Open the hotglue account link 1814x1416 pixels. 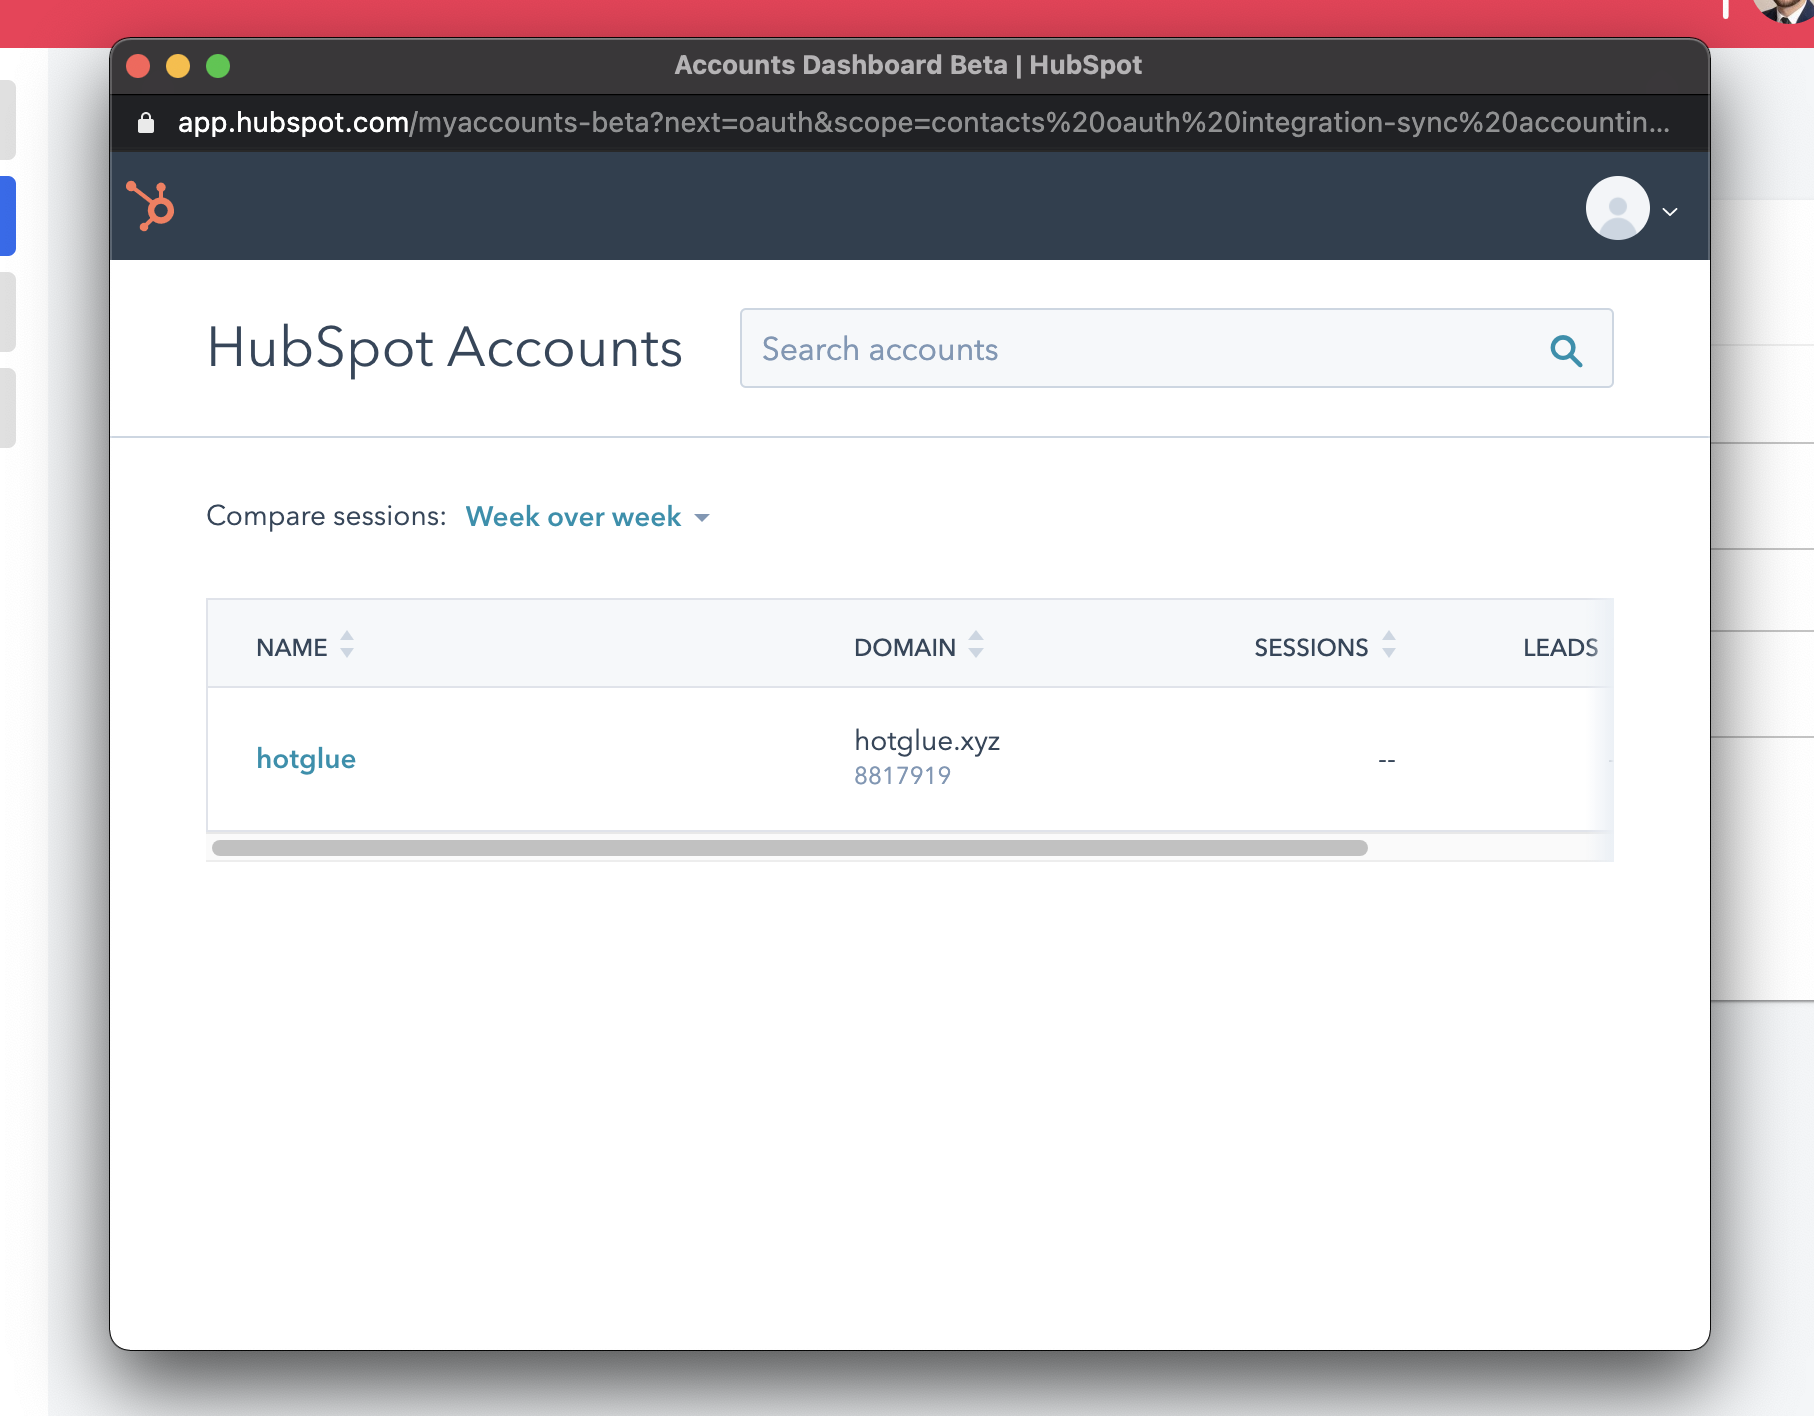(306, 759)
